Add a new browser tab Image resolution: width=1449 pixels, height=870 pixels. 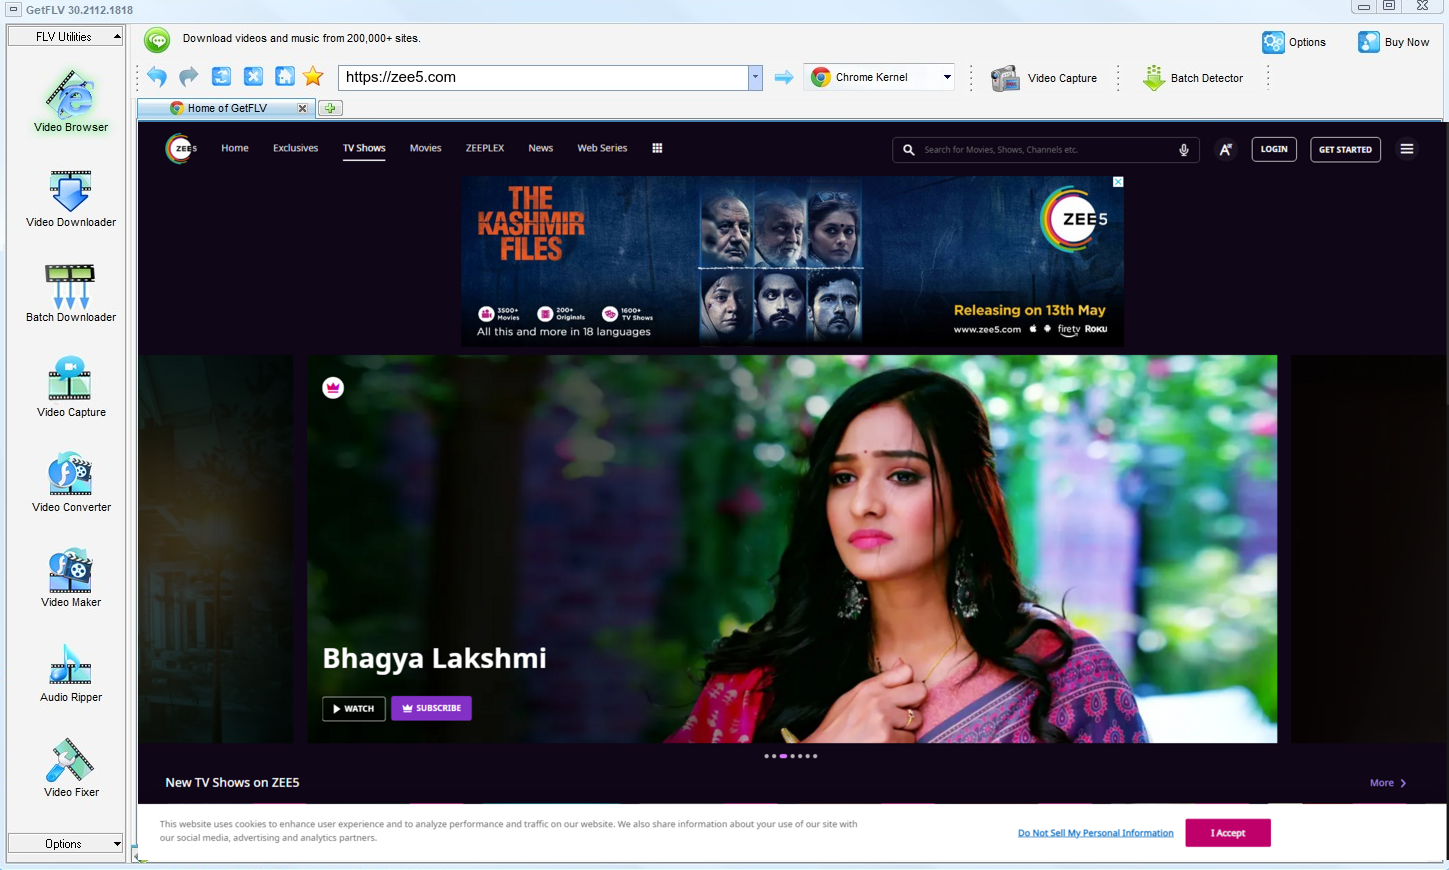pos(331,108)
